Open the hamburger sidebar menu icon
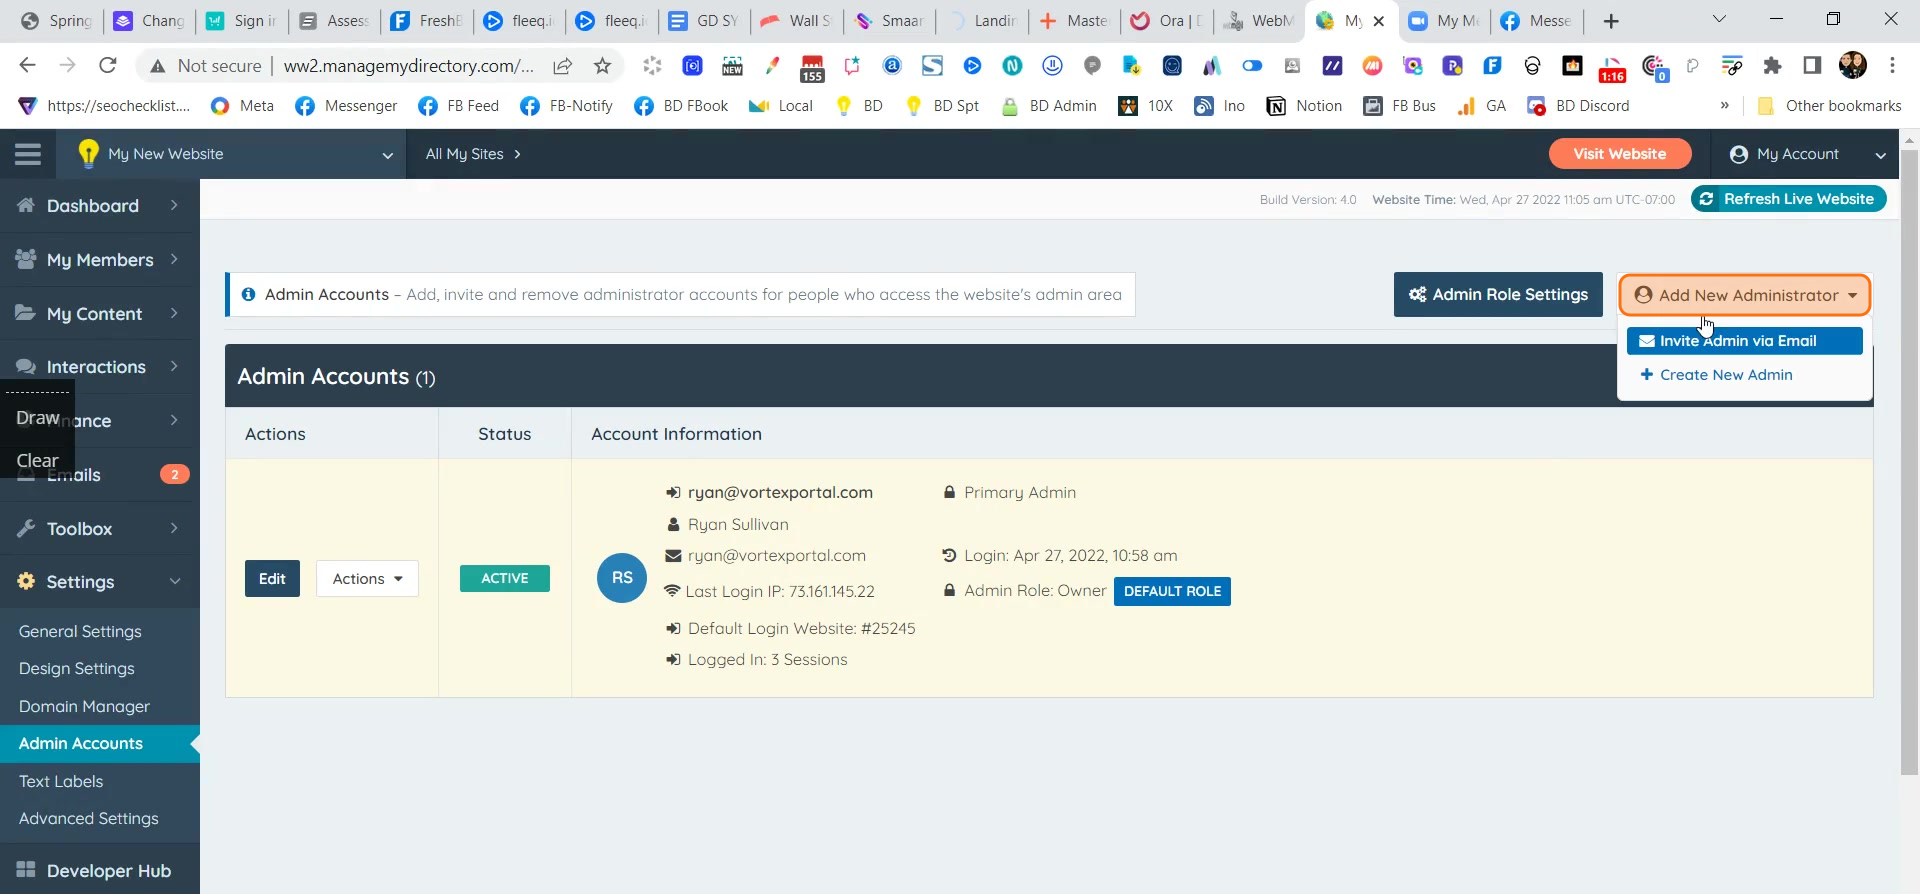The image size is (1920, 894). tap(28, 154)
